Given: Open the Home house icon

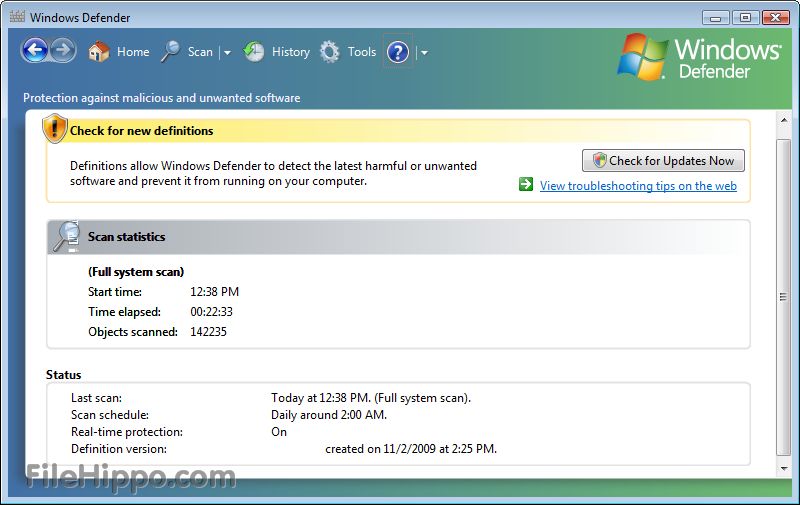Looking at the screenshot, I should click(98, 52).
